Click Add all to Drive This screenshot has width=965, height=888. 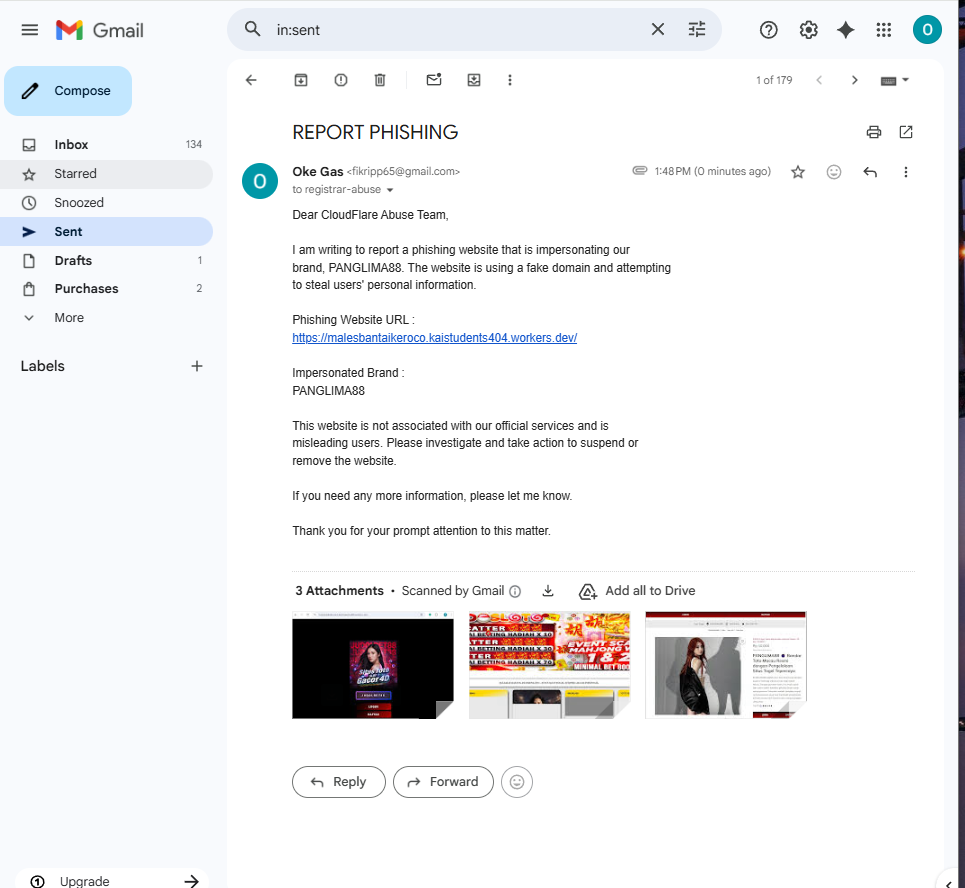(637, 591)
